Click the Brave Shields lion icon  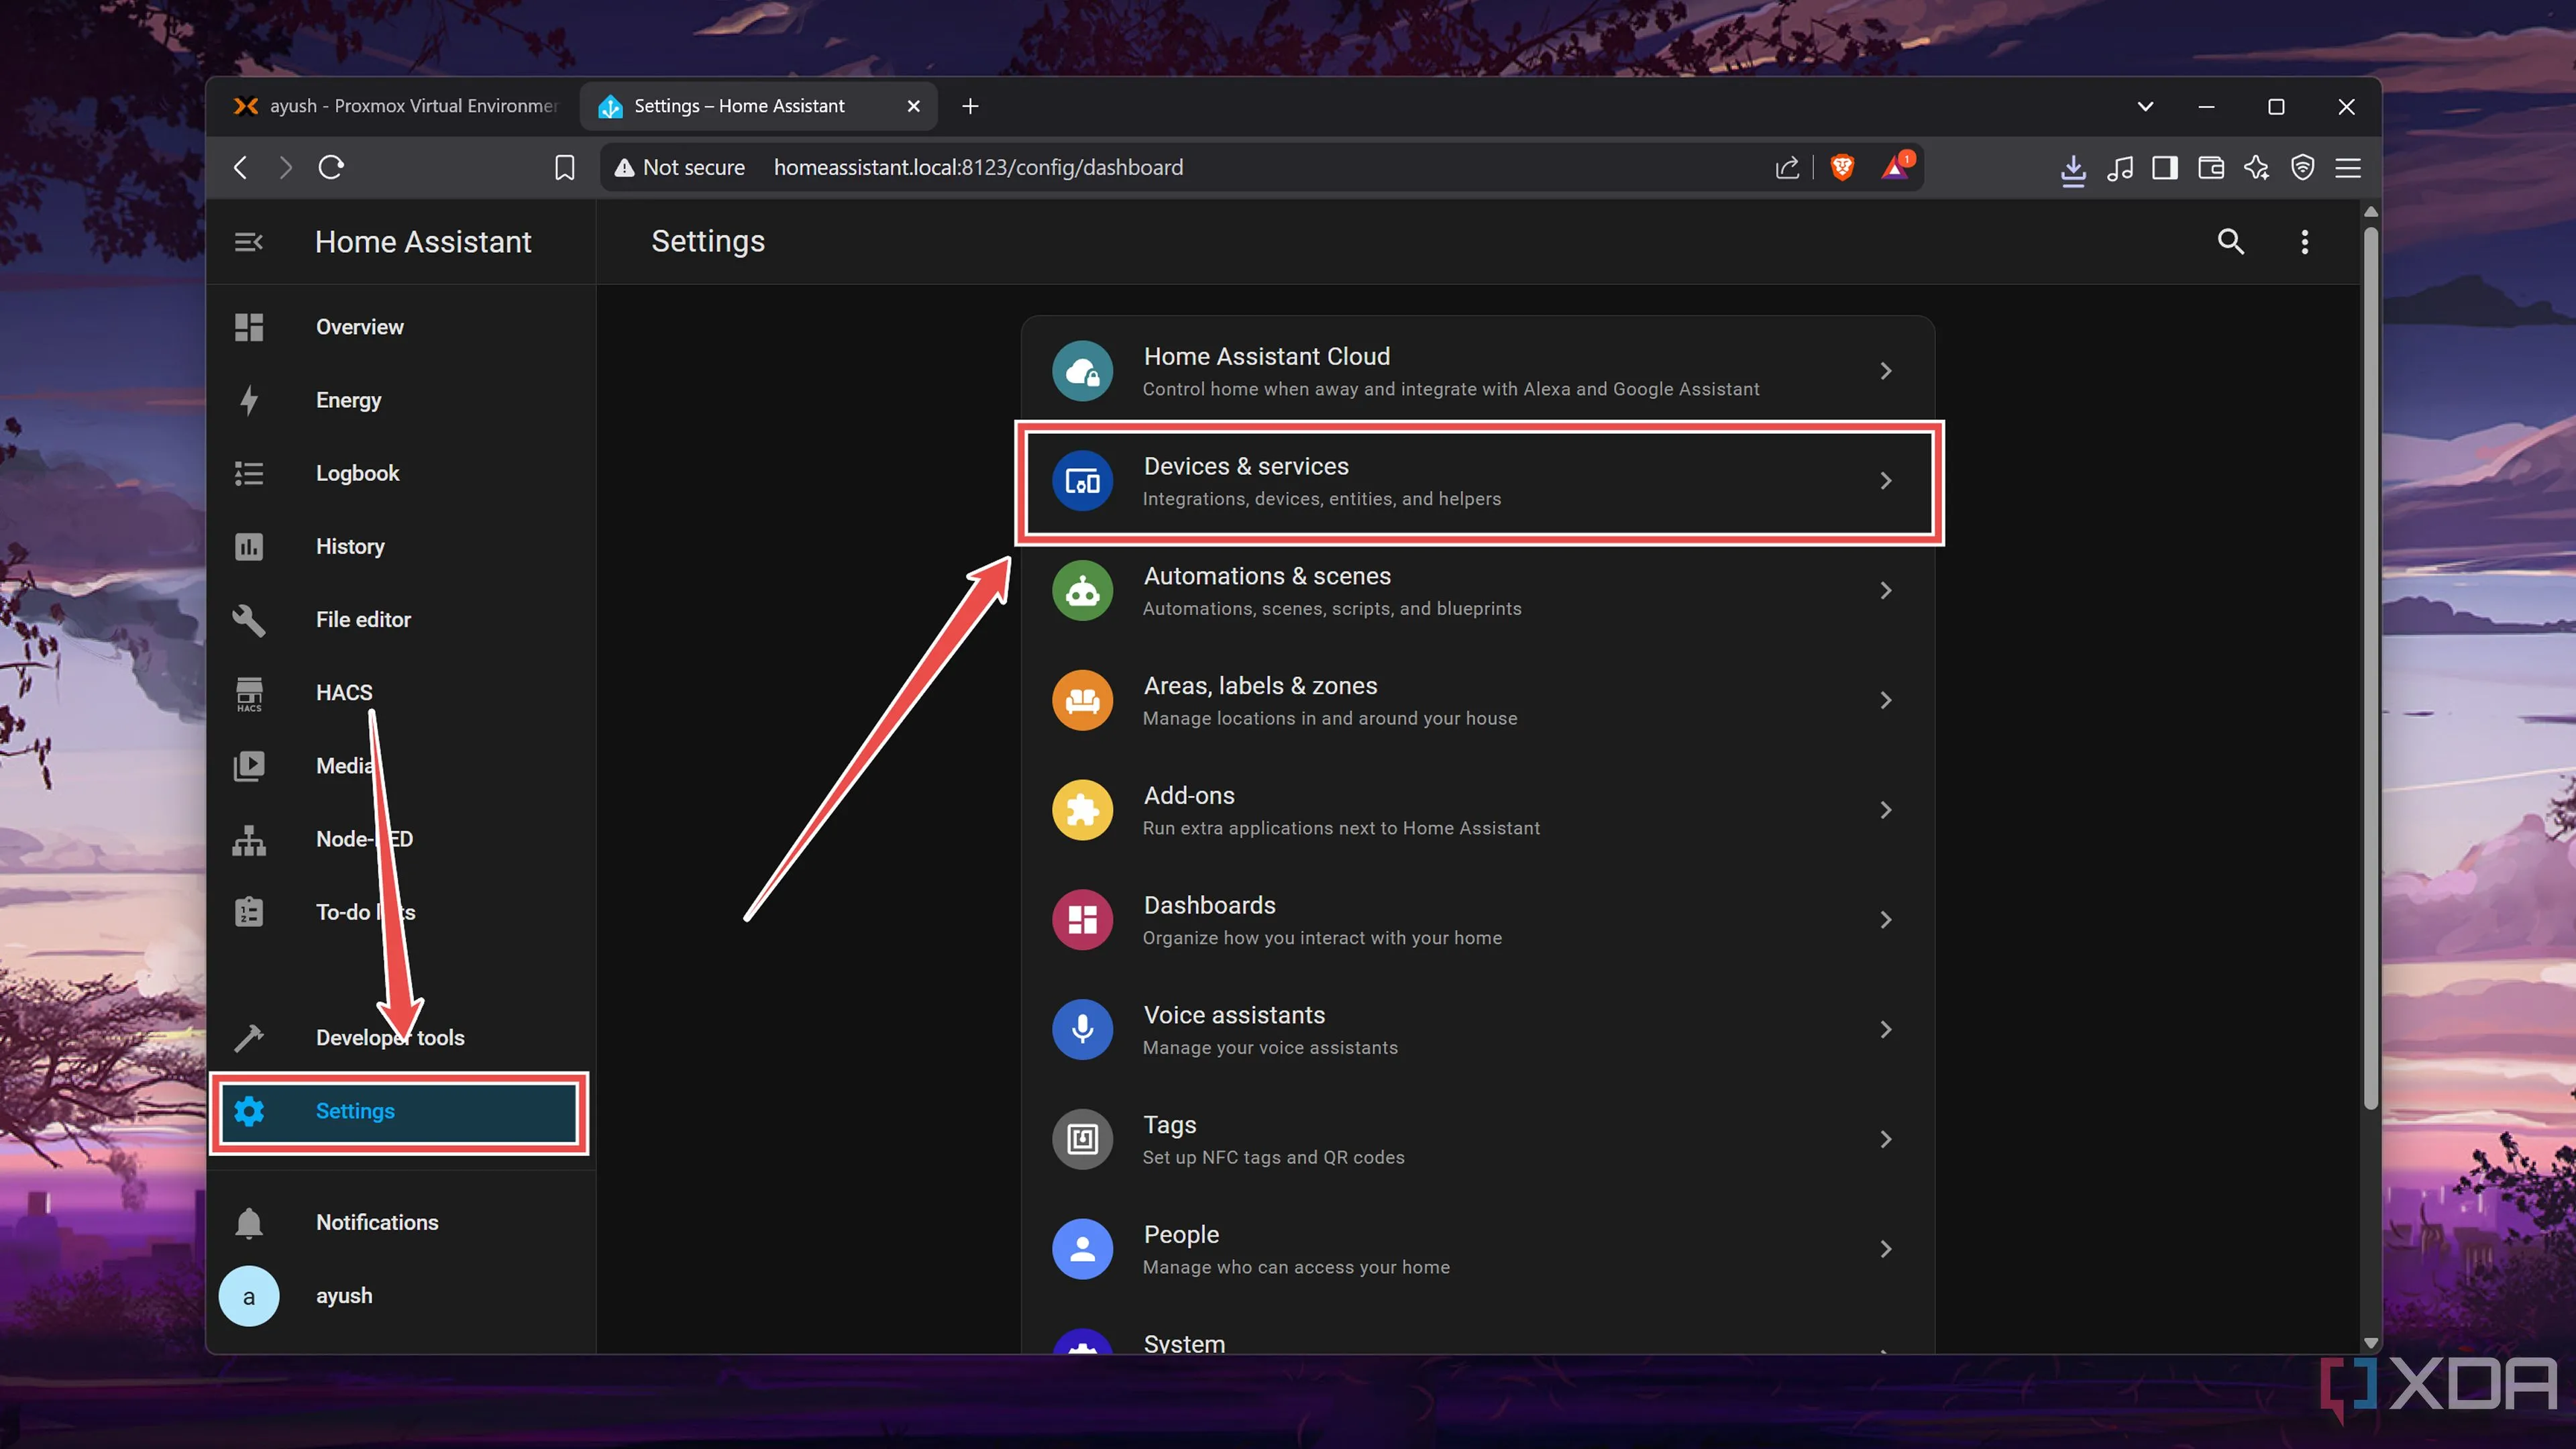pyautogui.click(x=1841, y=167)
